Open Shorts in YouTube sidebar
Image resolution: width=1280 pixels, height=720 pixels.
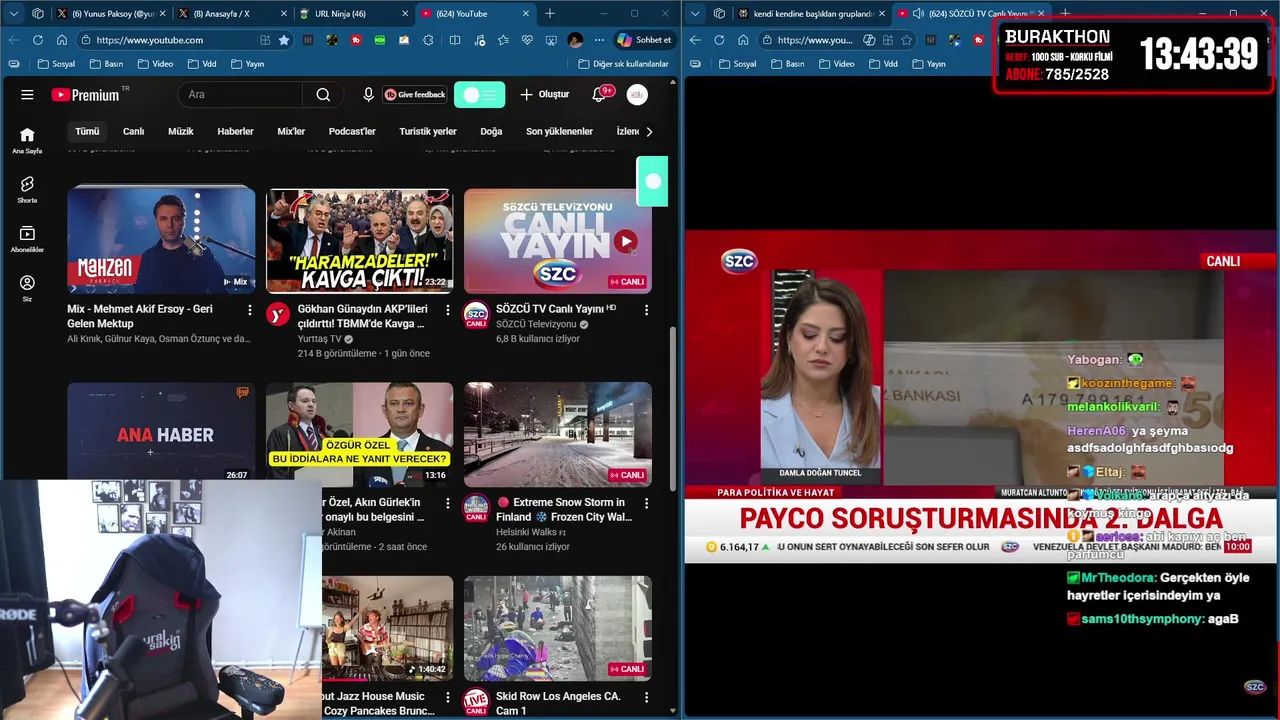(x=27, y=190)
